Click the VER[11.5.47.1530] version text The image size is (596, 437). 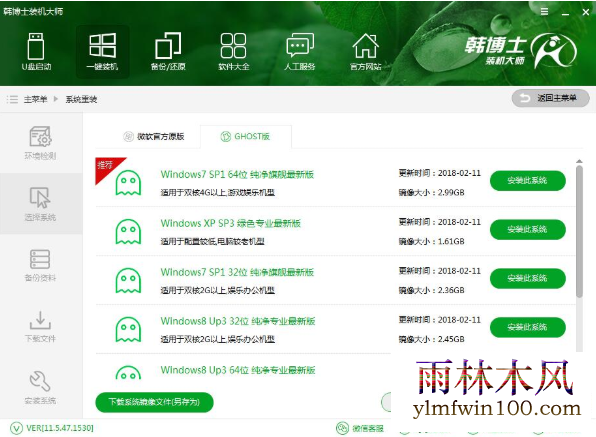60,428
